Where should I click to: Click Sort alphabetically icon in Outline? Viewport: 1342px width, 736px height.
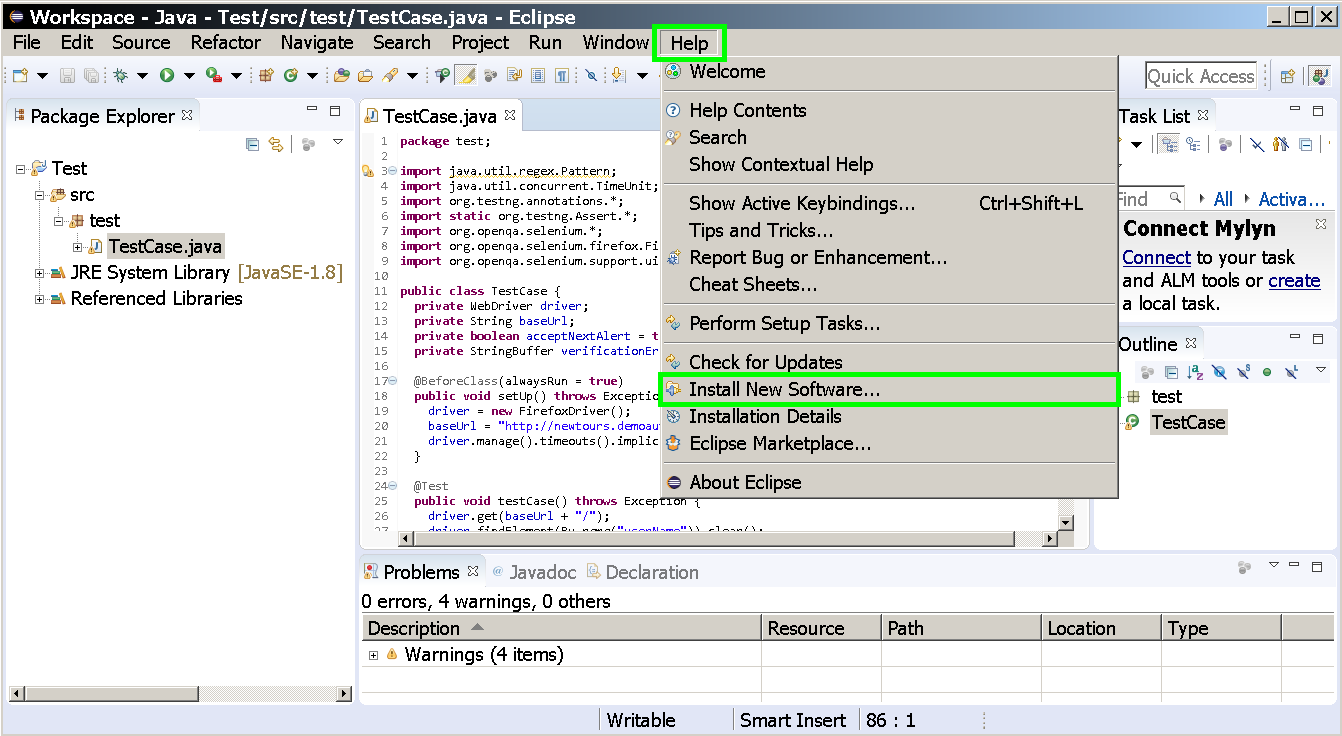coord(1195,372)
